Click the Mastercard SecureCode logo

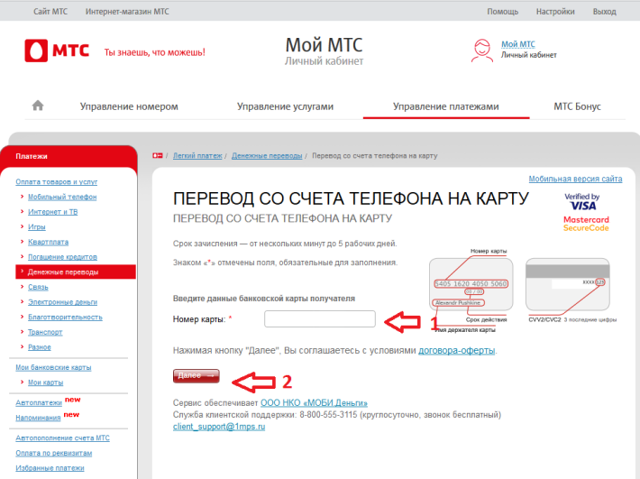click(586, 224)
